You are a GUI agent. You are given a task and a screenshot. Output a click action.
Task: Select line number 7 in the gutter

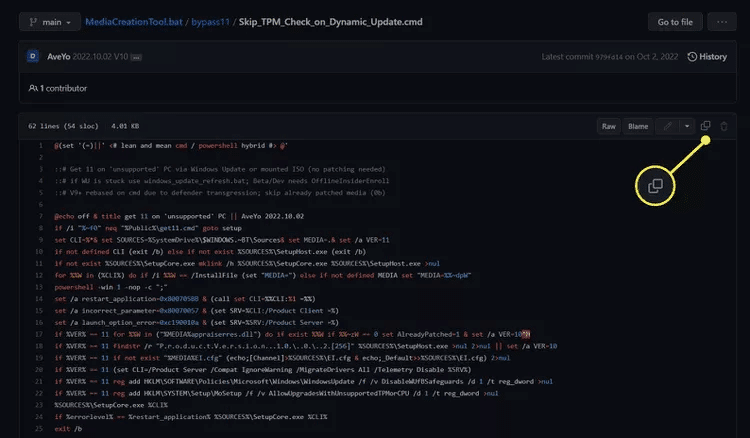[41, 216]
